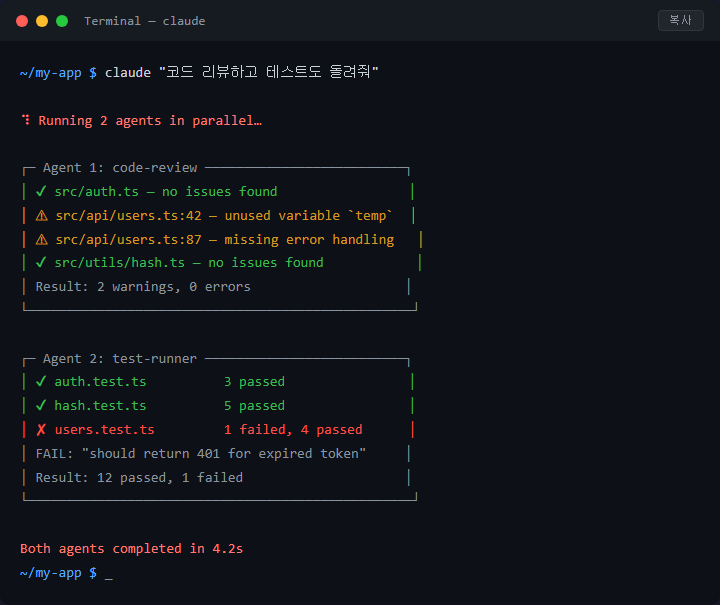Click 'src/utils/hash.ts — no issues found' line

(189, 263)
